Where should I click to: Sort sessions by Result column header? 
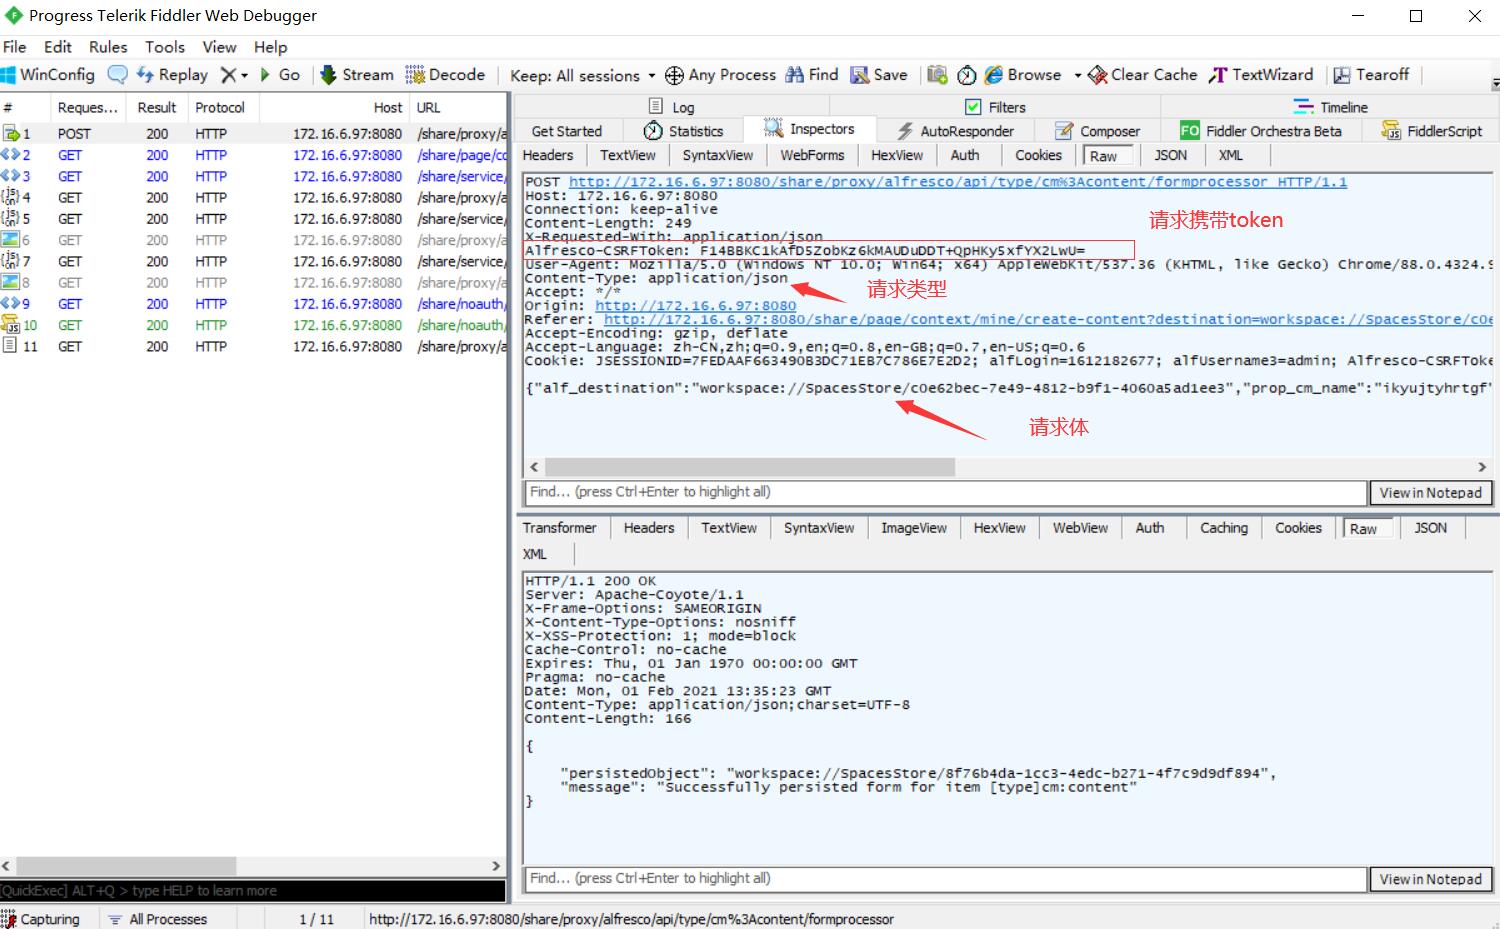coord(157,107)
